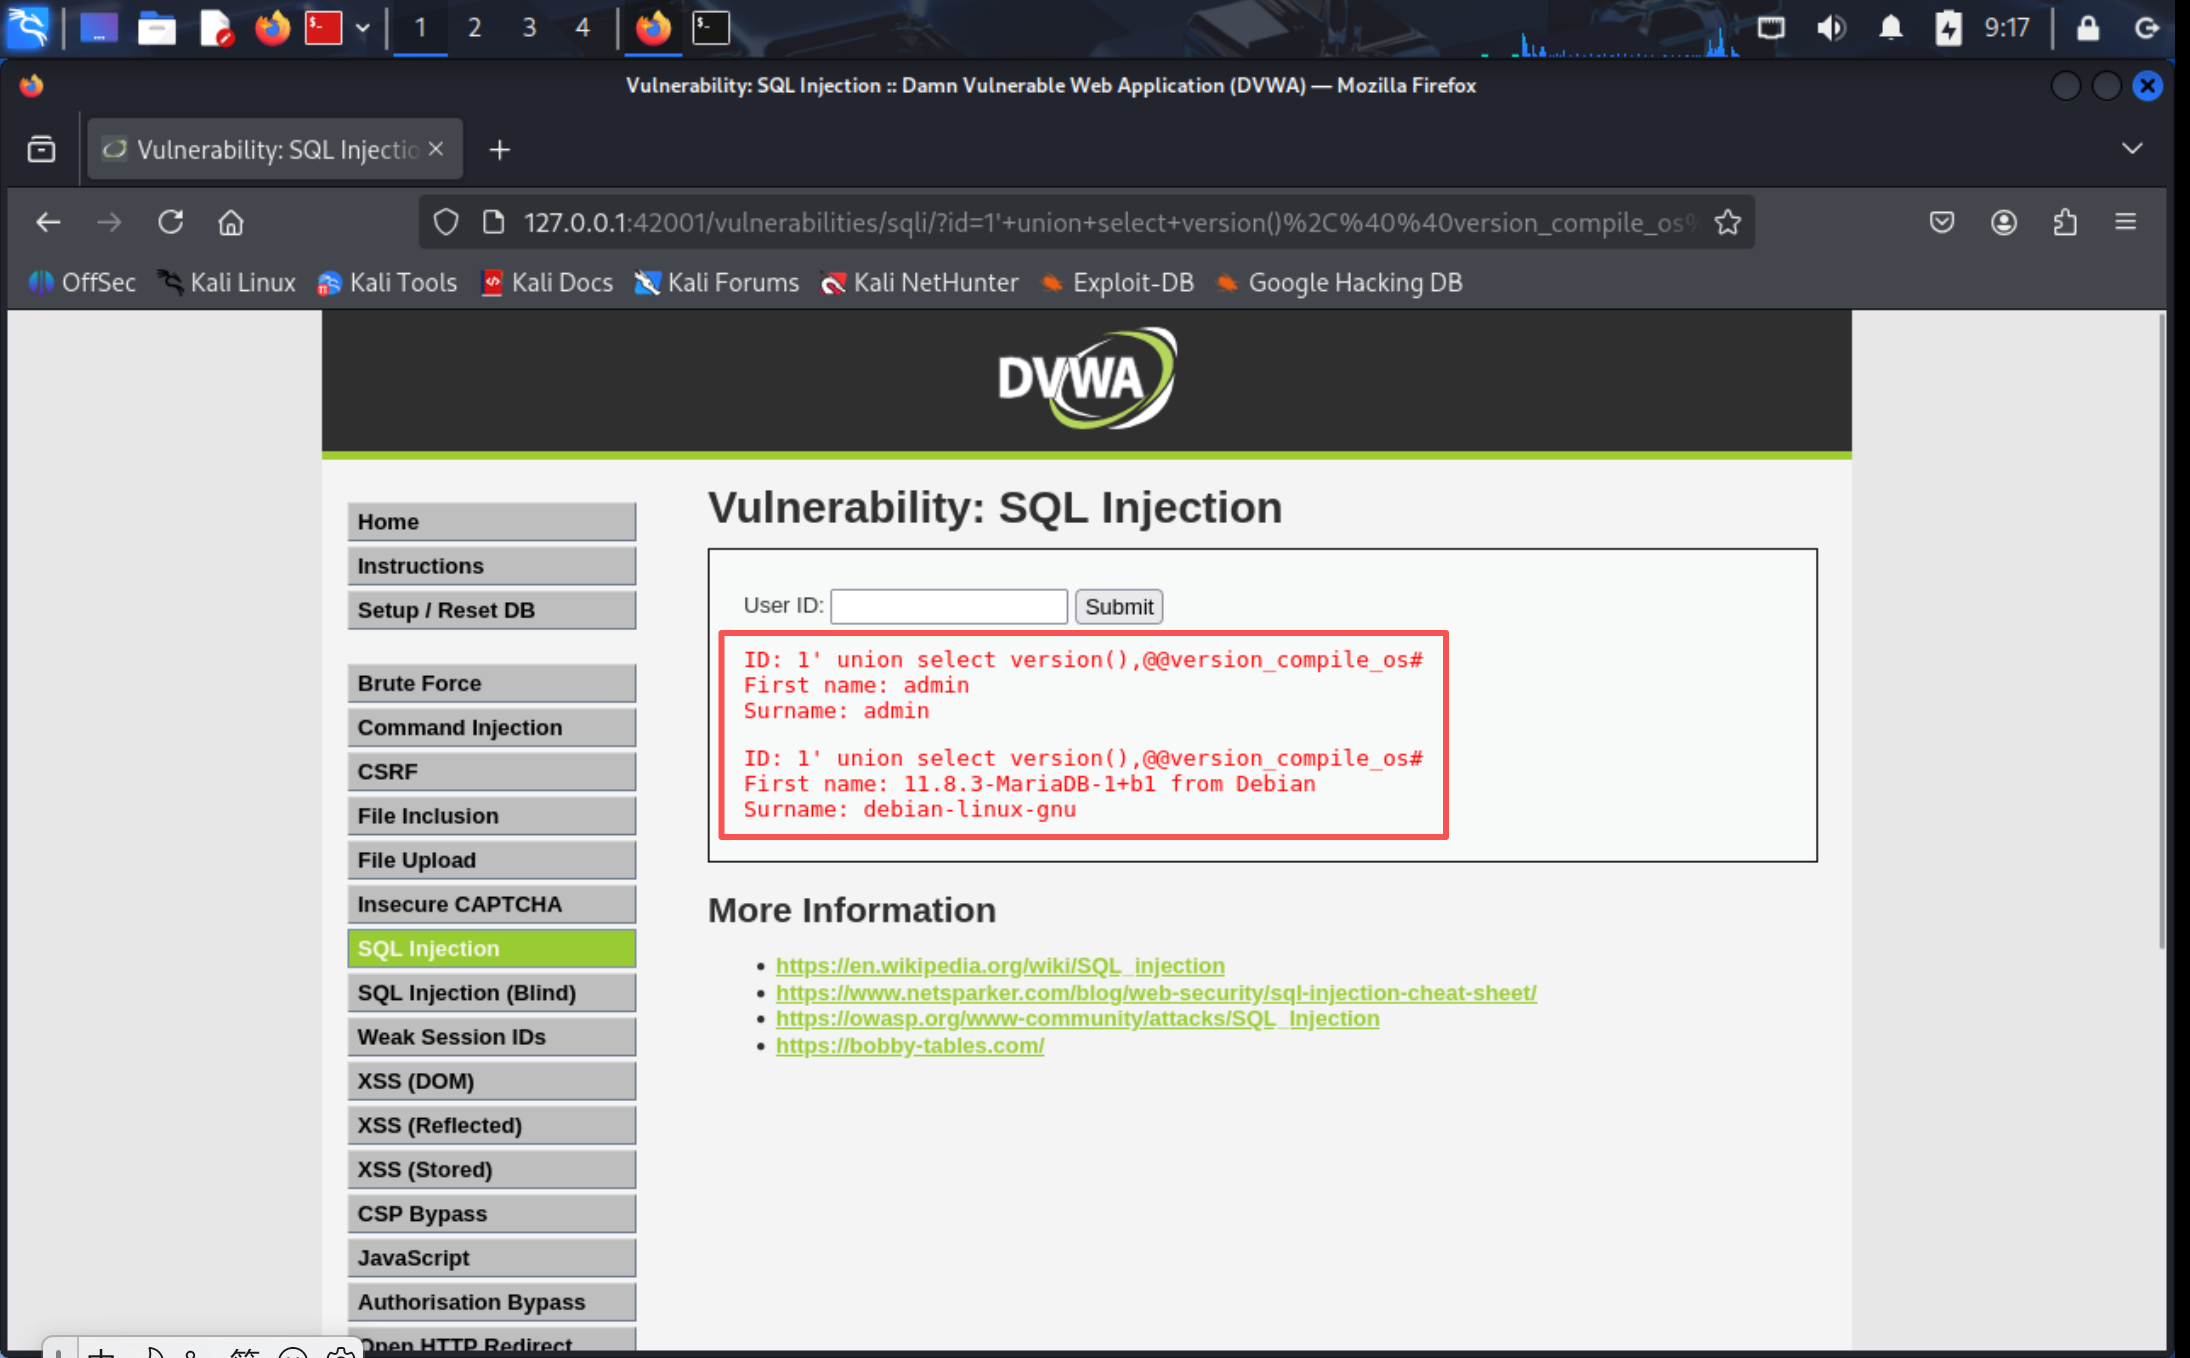Open the Firefox account icon

pos(2003,222)
